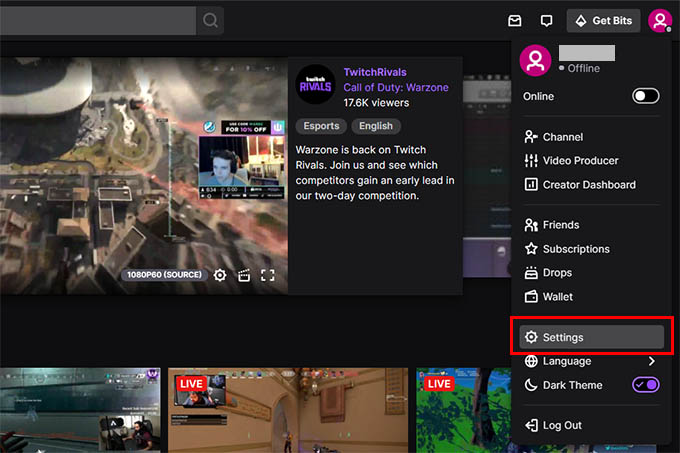Open TwitchRivals channel link
Viewport: 680px width, 453px height.
375,72
